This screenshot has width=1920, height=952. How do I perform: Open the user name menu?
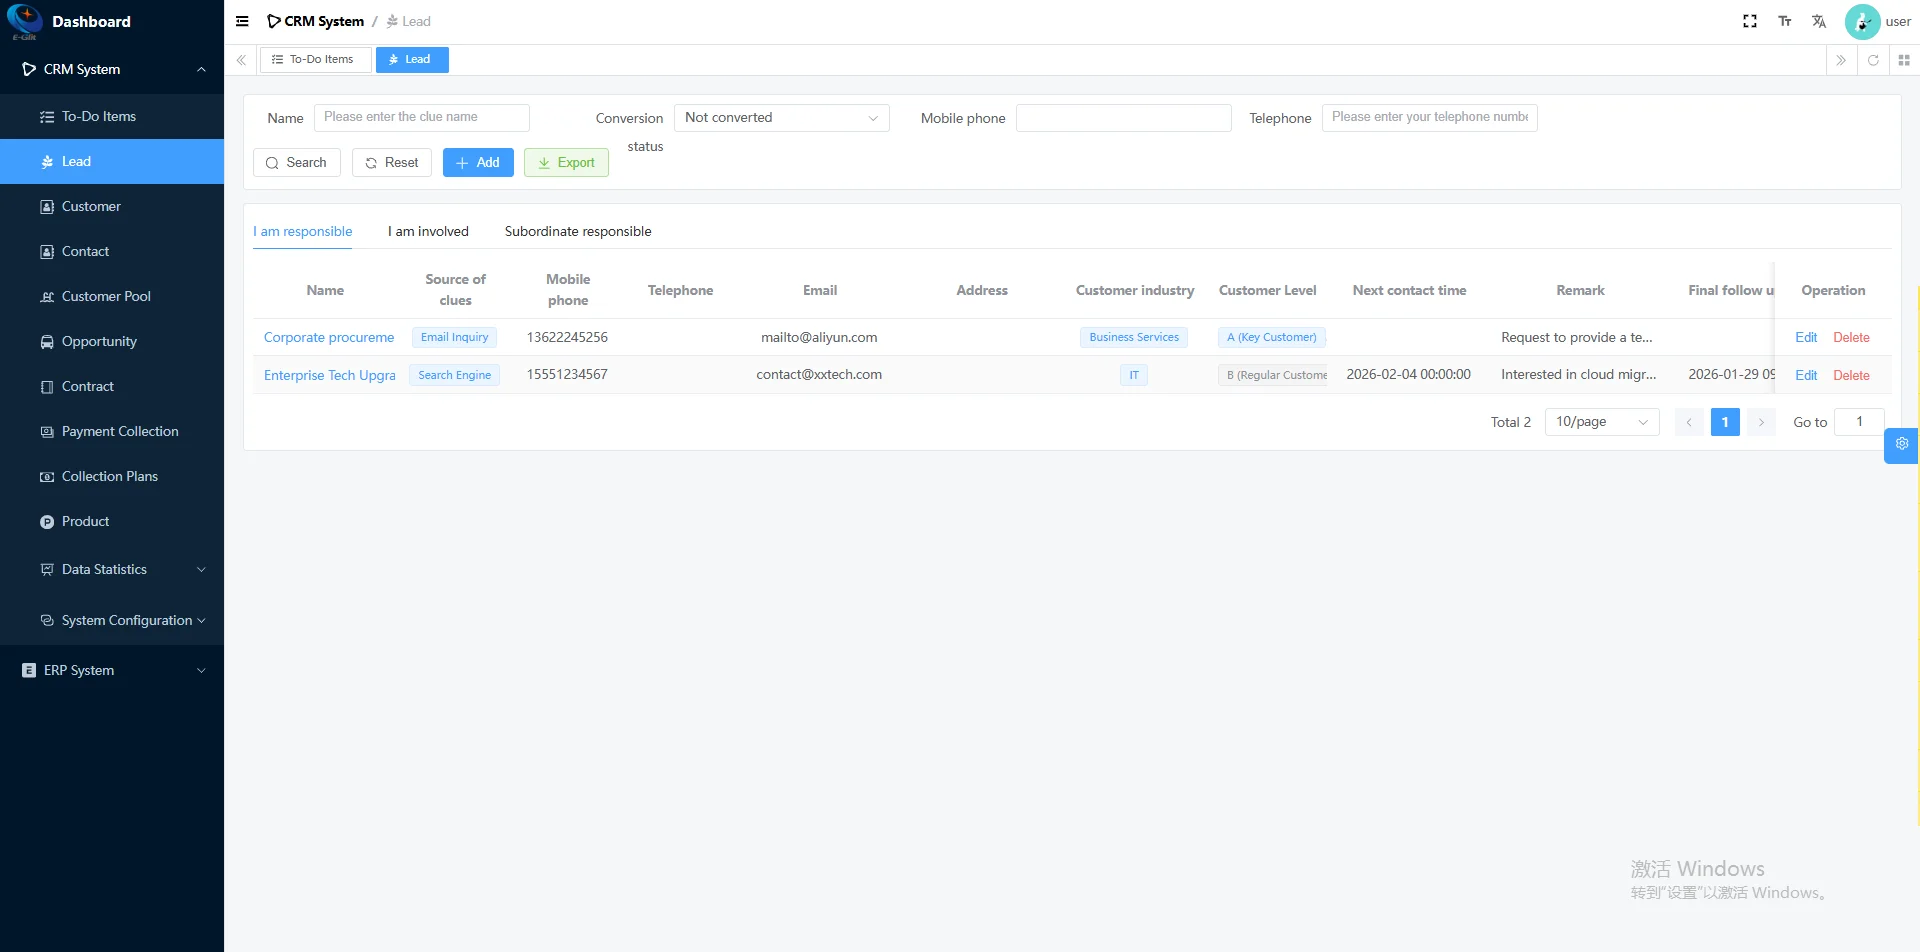pyautogui.click(x=1898, y=21)
